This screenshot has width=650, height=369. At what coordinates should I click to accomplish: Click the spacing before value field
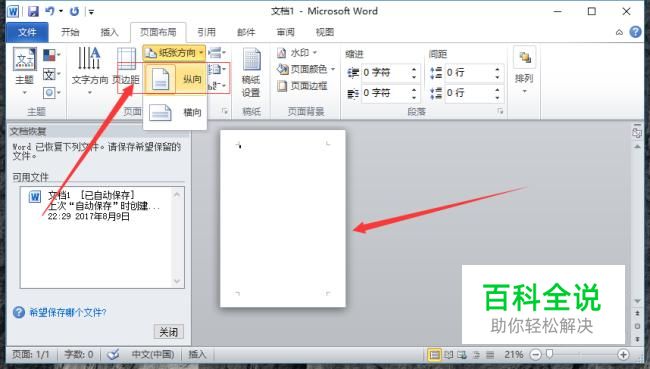click(x=469, y=73)
